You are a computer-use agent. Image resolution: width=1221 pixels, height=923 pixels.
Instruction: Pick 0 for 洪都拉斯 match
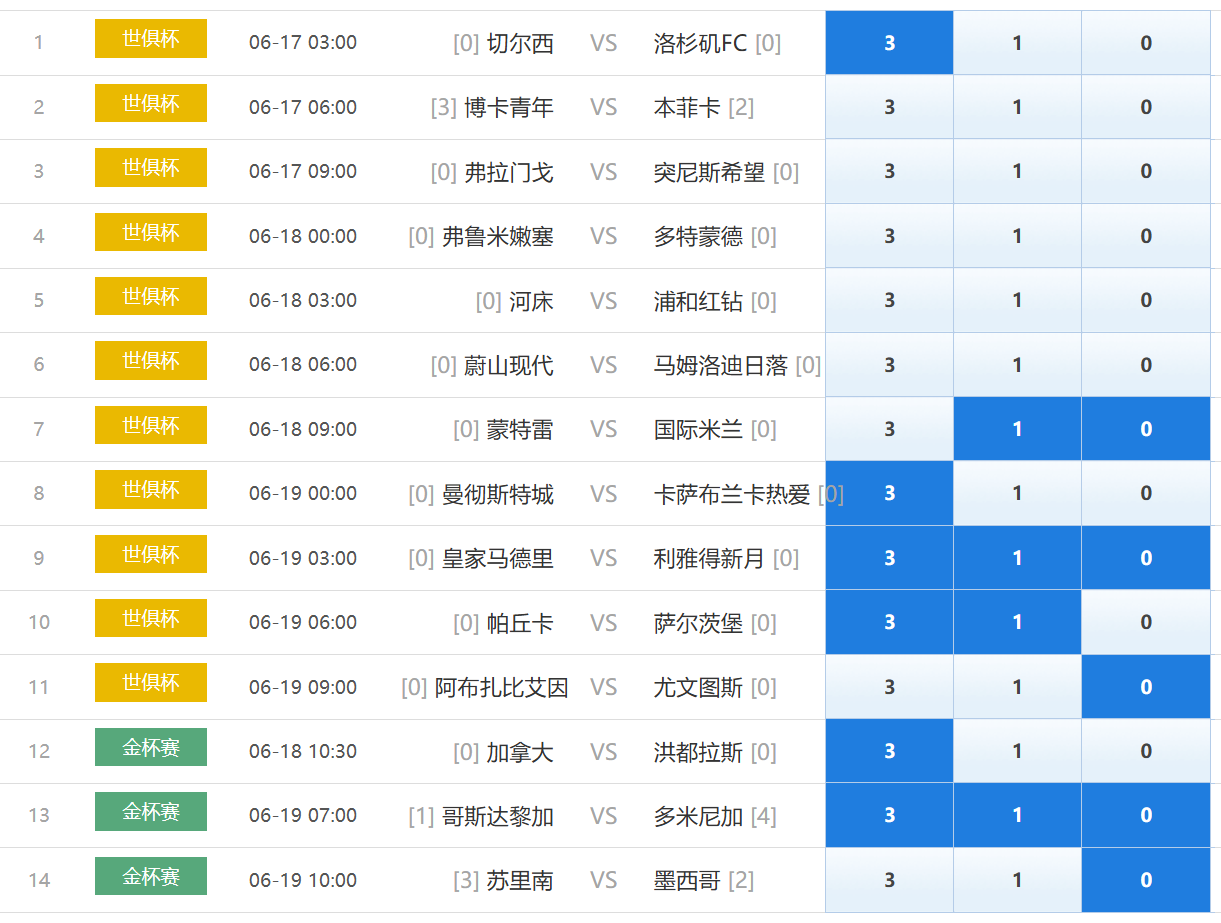pyautogui.click(x=1146, y=751)
